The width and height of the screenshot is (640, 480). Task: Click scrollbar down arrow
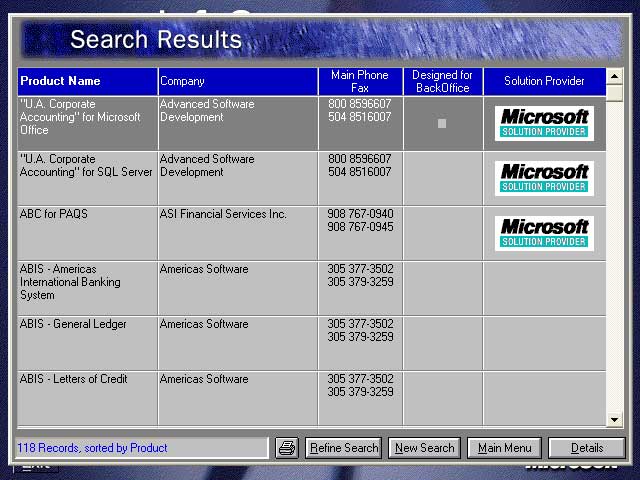(x=614, y=420)
